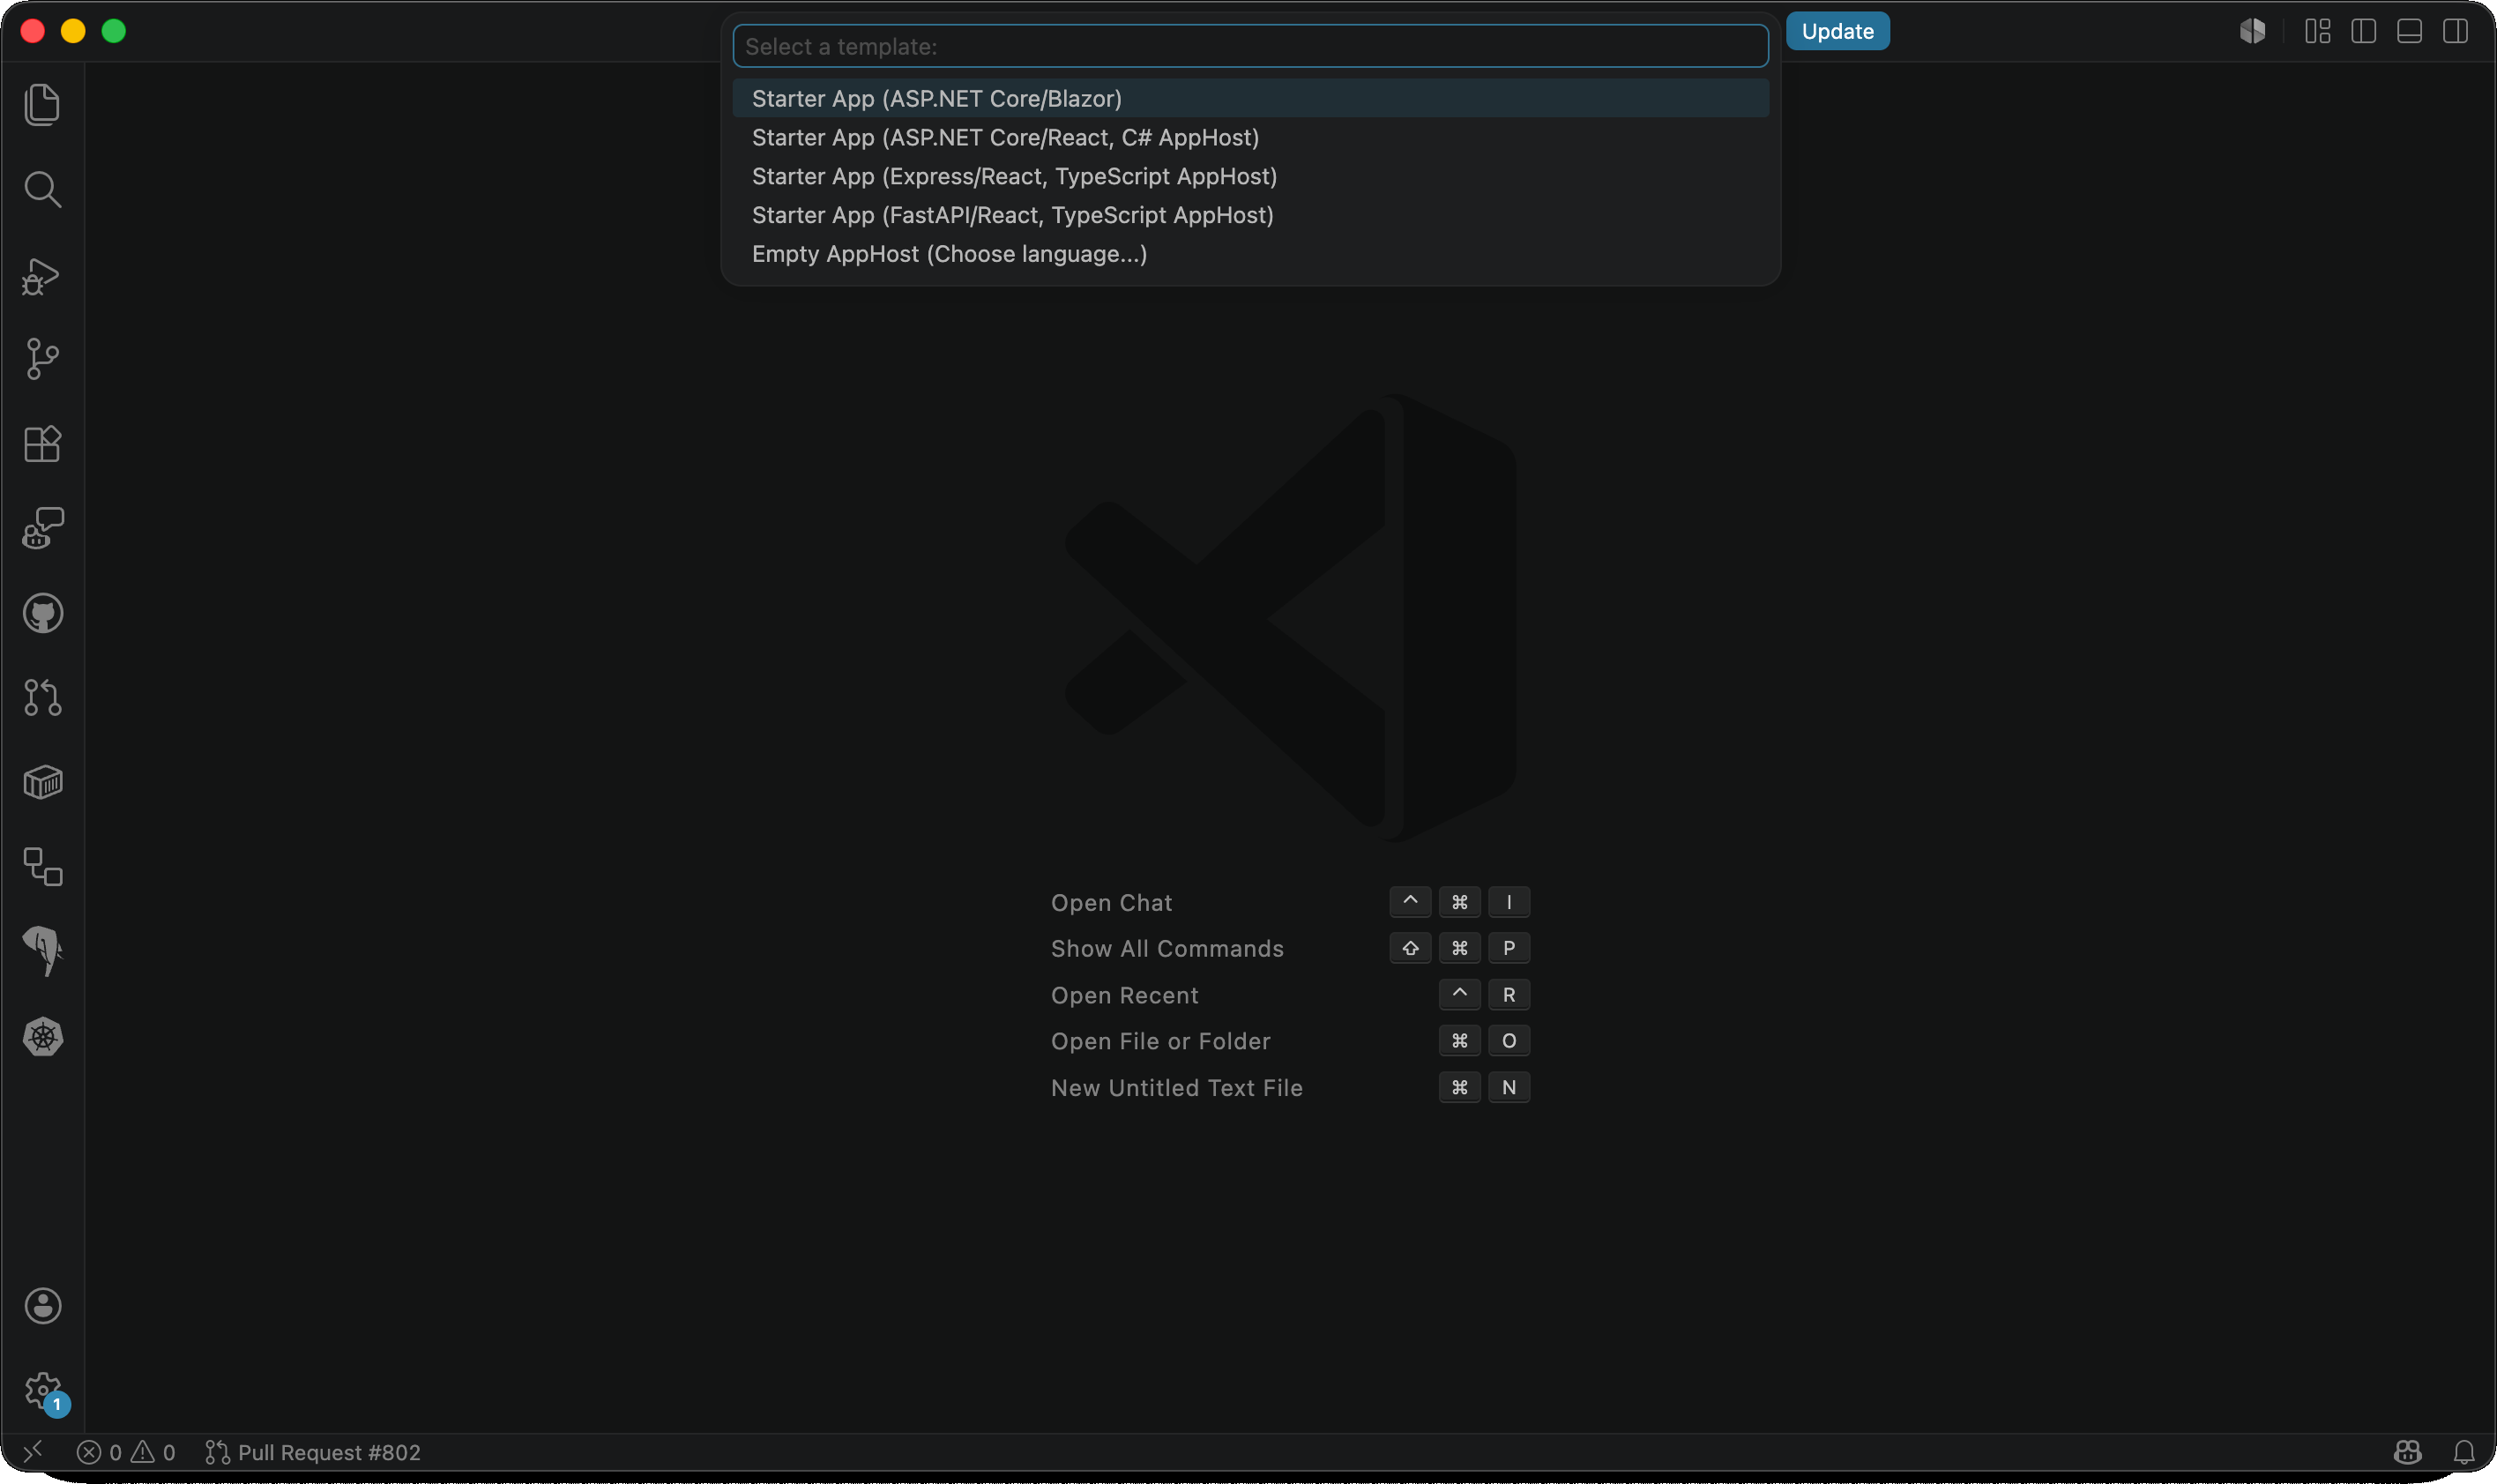Click the P key hint for Show All Commands
This screenshot has width=2497, height=1484.
click(x=1508, y=948)
